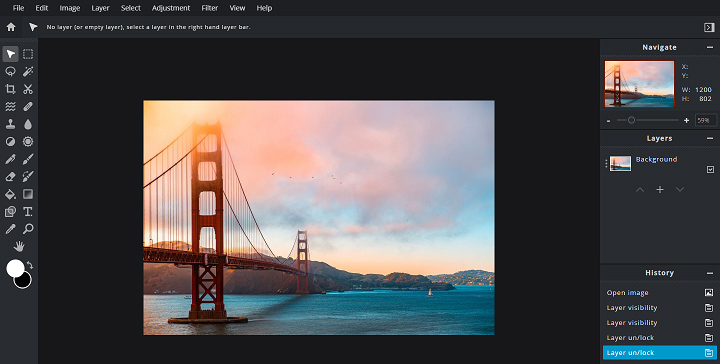Activate the Hand pan tool
This screenshot has width=720, height=364.
(19, 246)
